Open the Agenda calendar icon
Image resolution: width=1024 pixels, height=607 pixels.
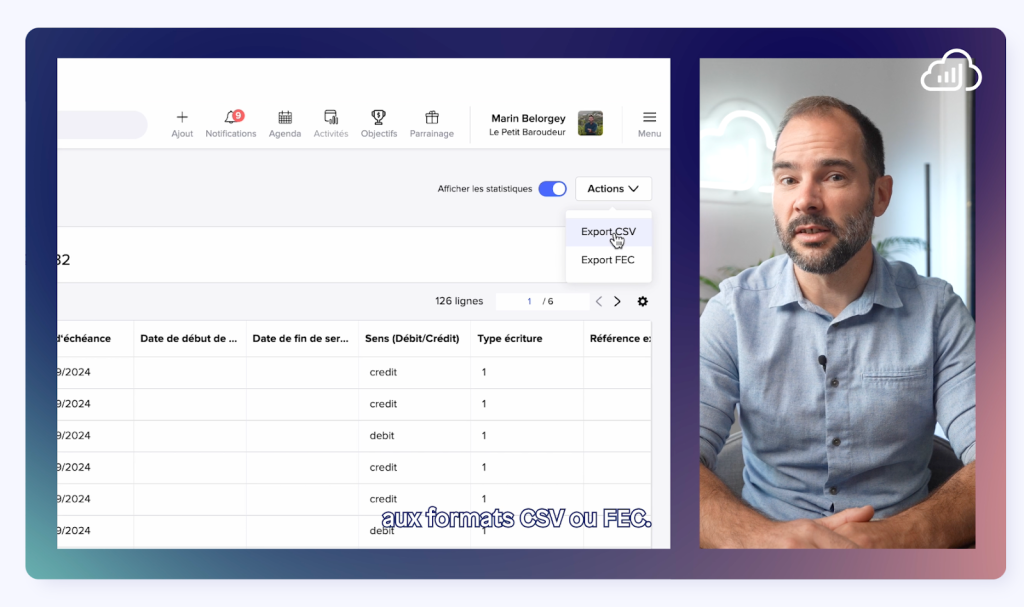click(x=285, y=118)
